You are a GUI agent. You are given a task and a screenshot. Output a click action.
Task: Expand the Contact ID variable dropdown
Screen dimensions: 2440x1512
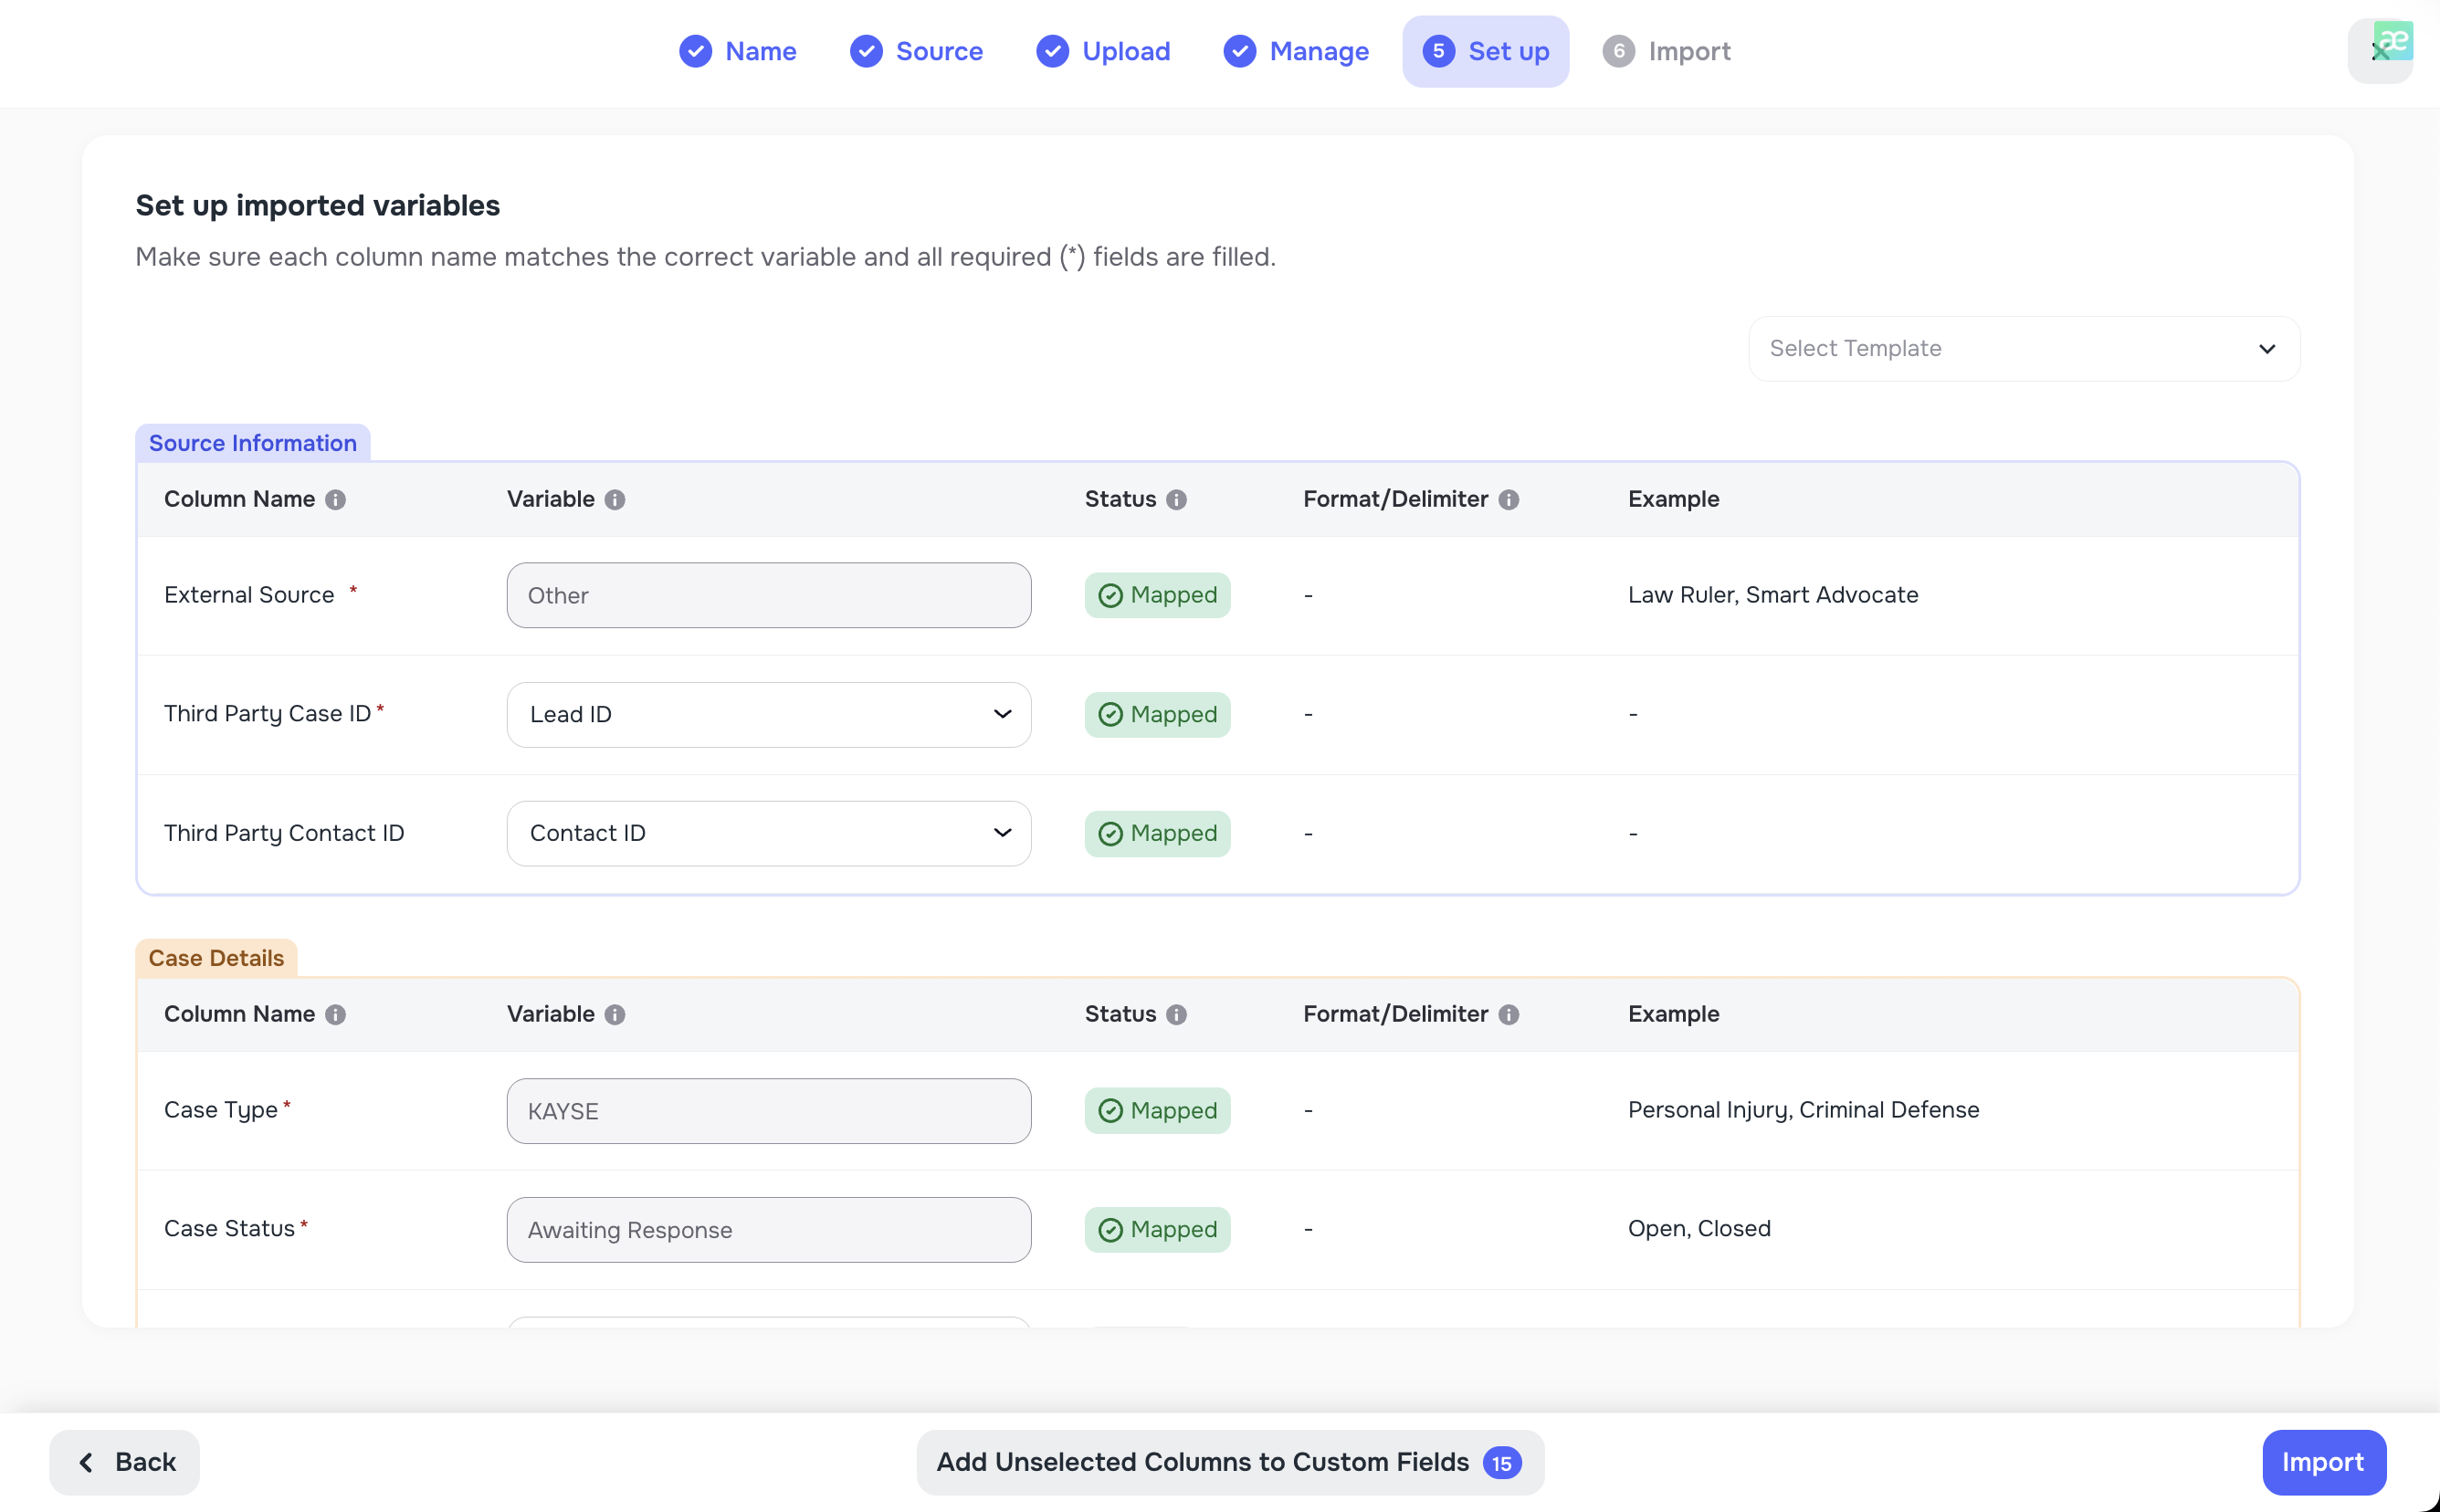768,834
